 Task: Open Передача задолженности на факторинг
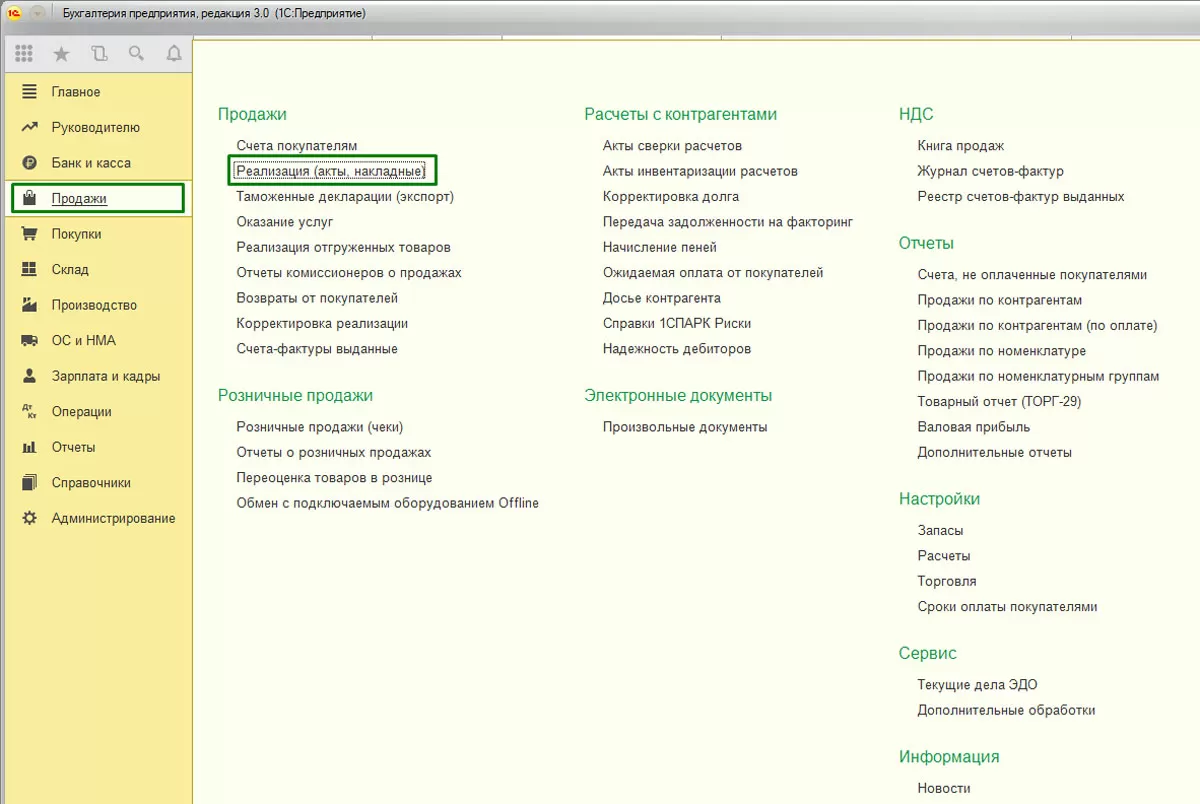[x=728, y=222]
